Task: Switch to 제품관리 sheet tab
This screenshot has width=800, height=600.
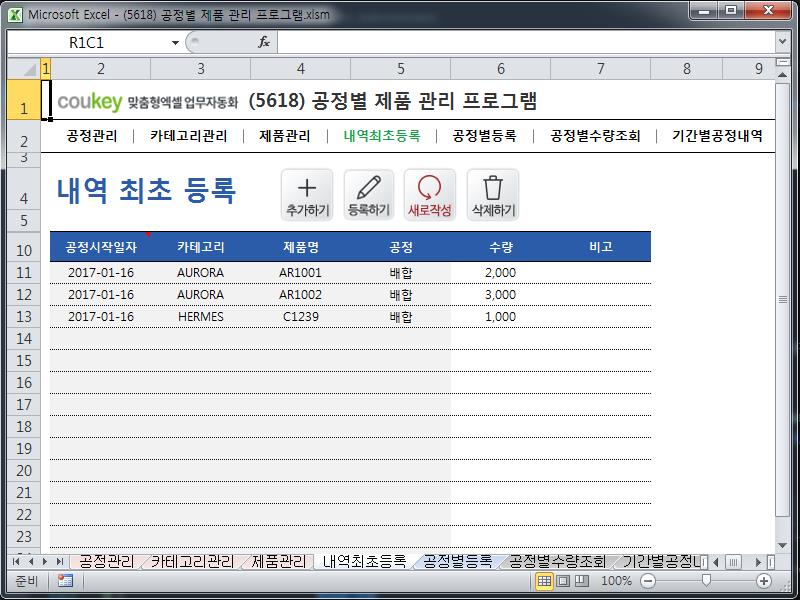Action: (279, 562)
